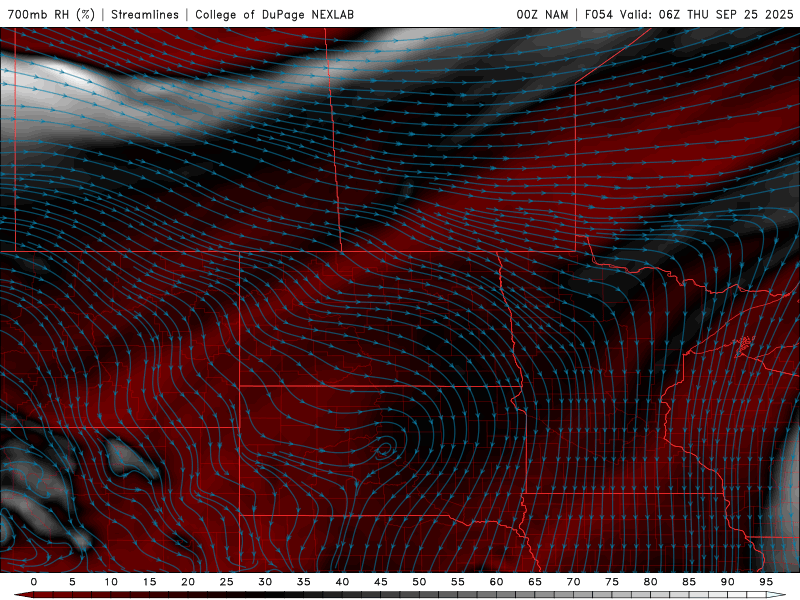Click the streamline circulation center swirl
The width and height of the screenshot is (800, 600).
385,449
